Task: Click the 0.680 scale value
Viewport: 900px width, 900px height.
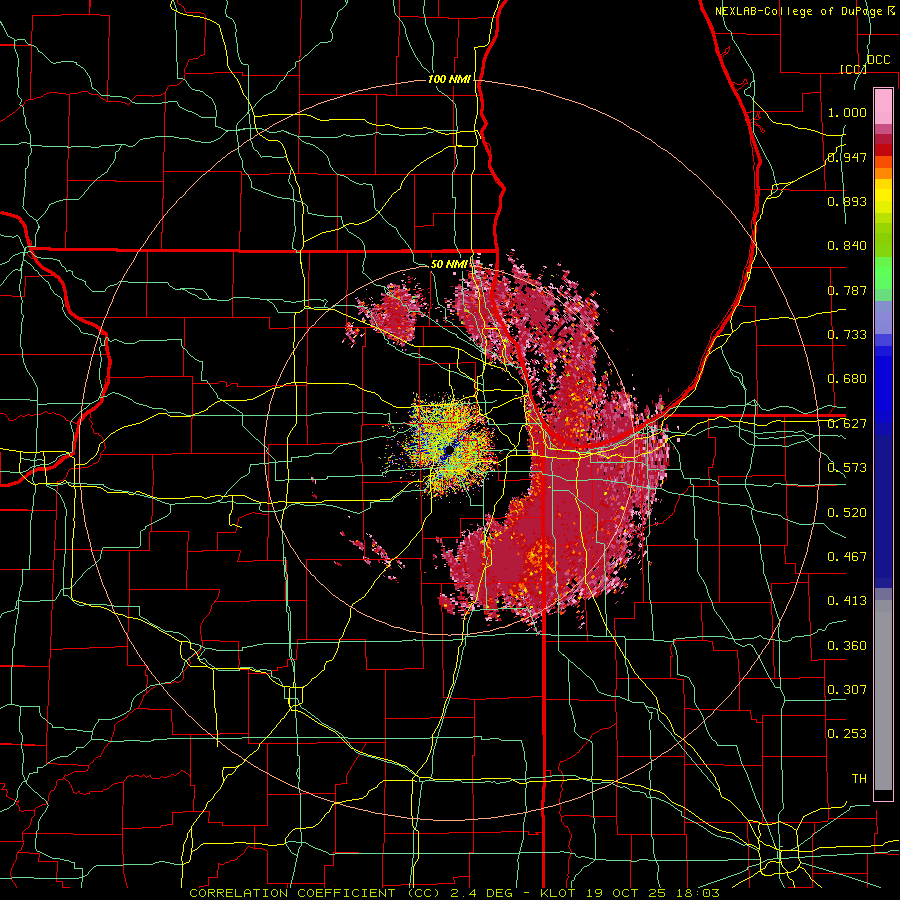Action: 847,379
